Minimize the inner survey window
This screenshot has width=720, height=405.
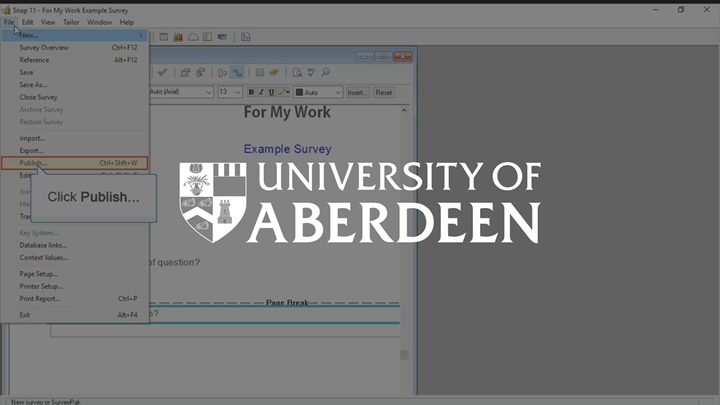pos(364,56)
